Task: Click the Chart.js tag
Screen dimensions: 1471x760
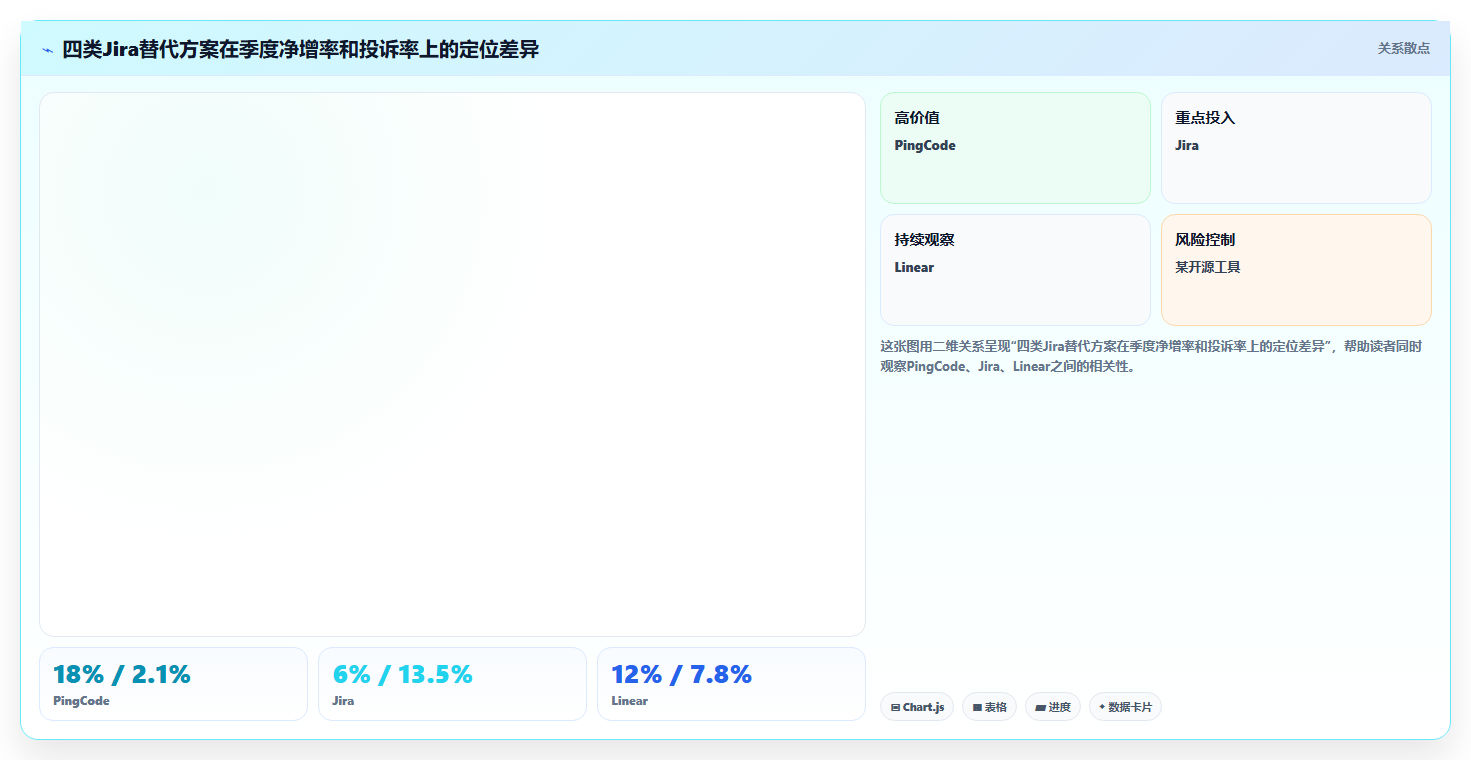Action: (x=917, y=707)
